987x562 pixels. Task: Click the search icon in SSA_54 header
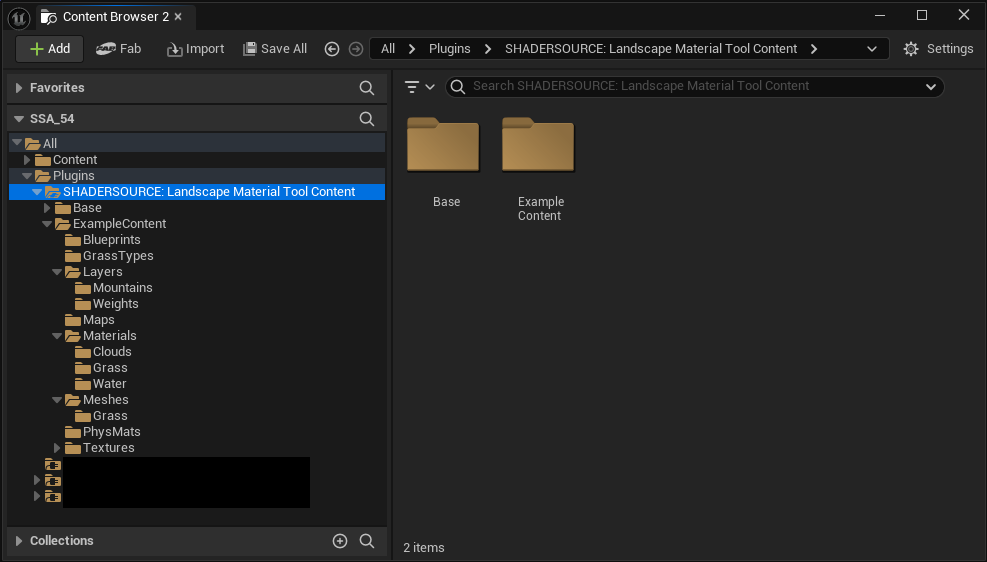367,119
